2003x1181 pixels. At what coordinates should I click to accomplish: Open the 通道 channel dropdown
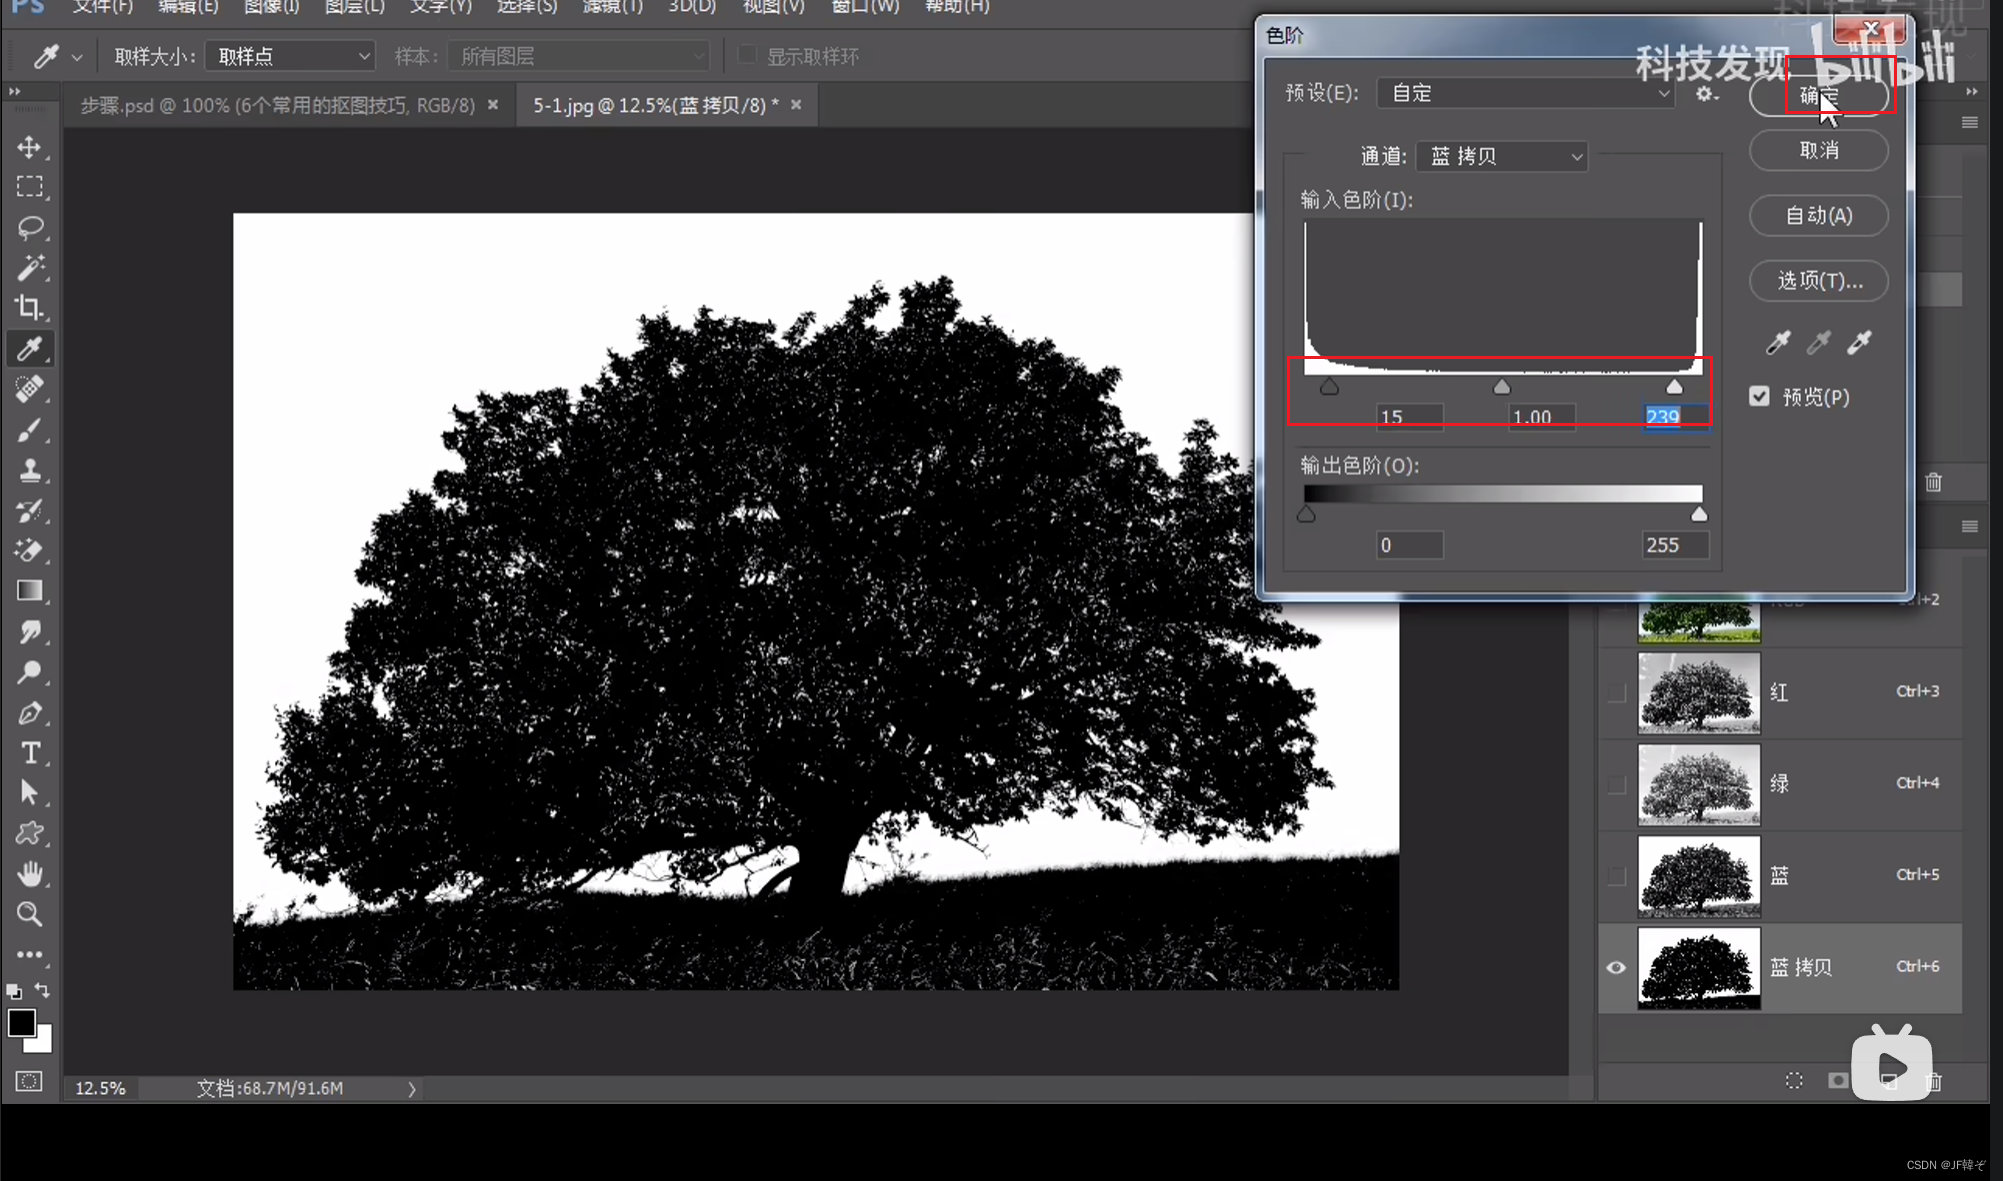pos(1502,156)
